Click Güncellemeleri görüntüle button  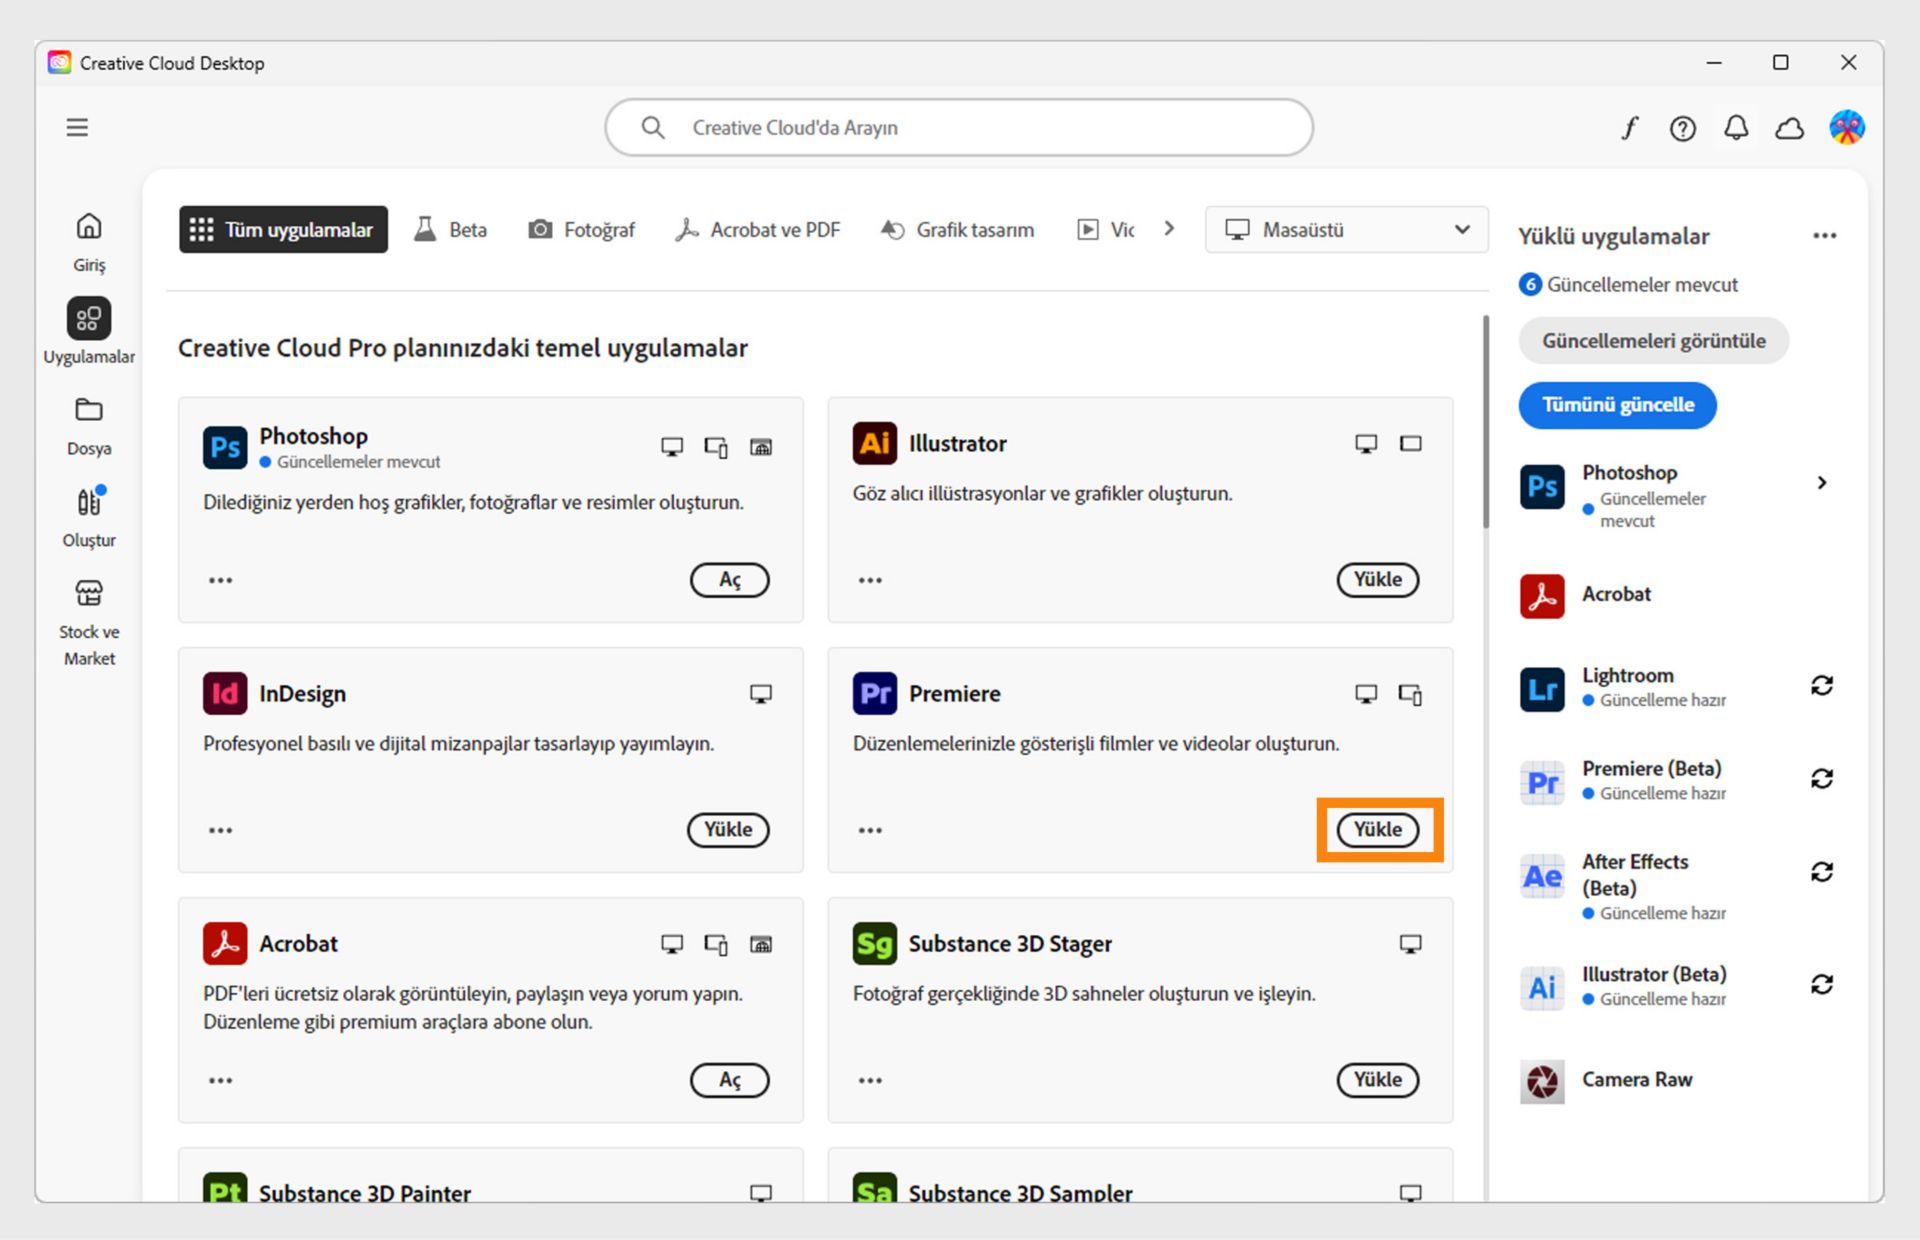click(x=1653, y=341)
